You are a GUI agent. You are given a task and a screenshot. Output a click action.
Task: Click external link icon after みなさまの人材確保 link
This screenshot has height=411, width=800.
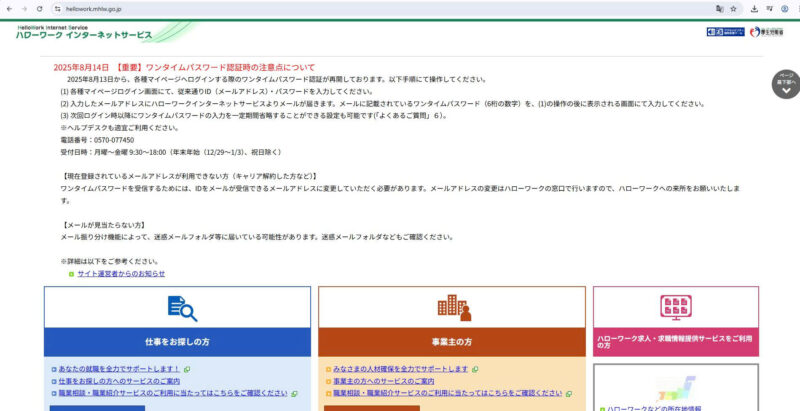(476, 369)
